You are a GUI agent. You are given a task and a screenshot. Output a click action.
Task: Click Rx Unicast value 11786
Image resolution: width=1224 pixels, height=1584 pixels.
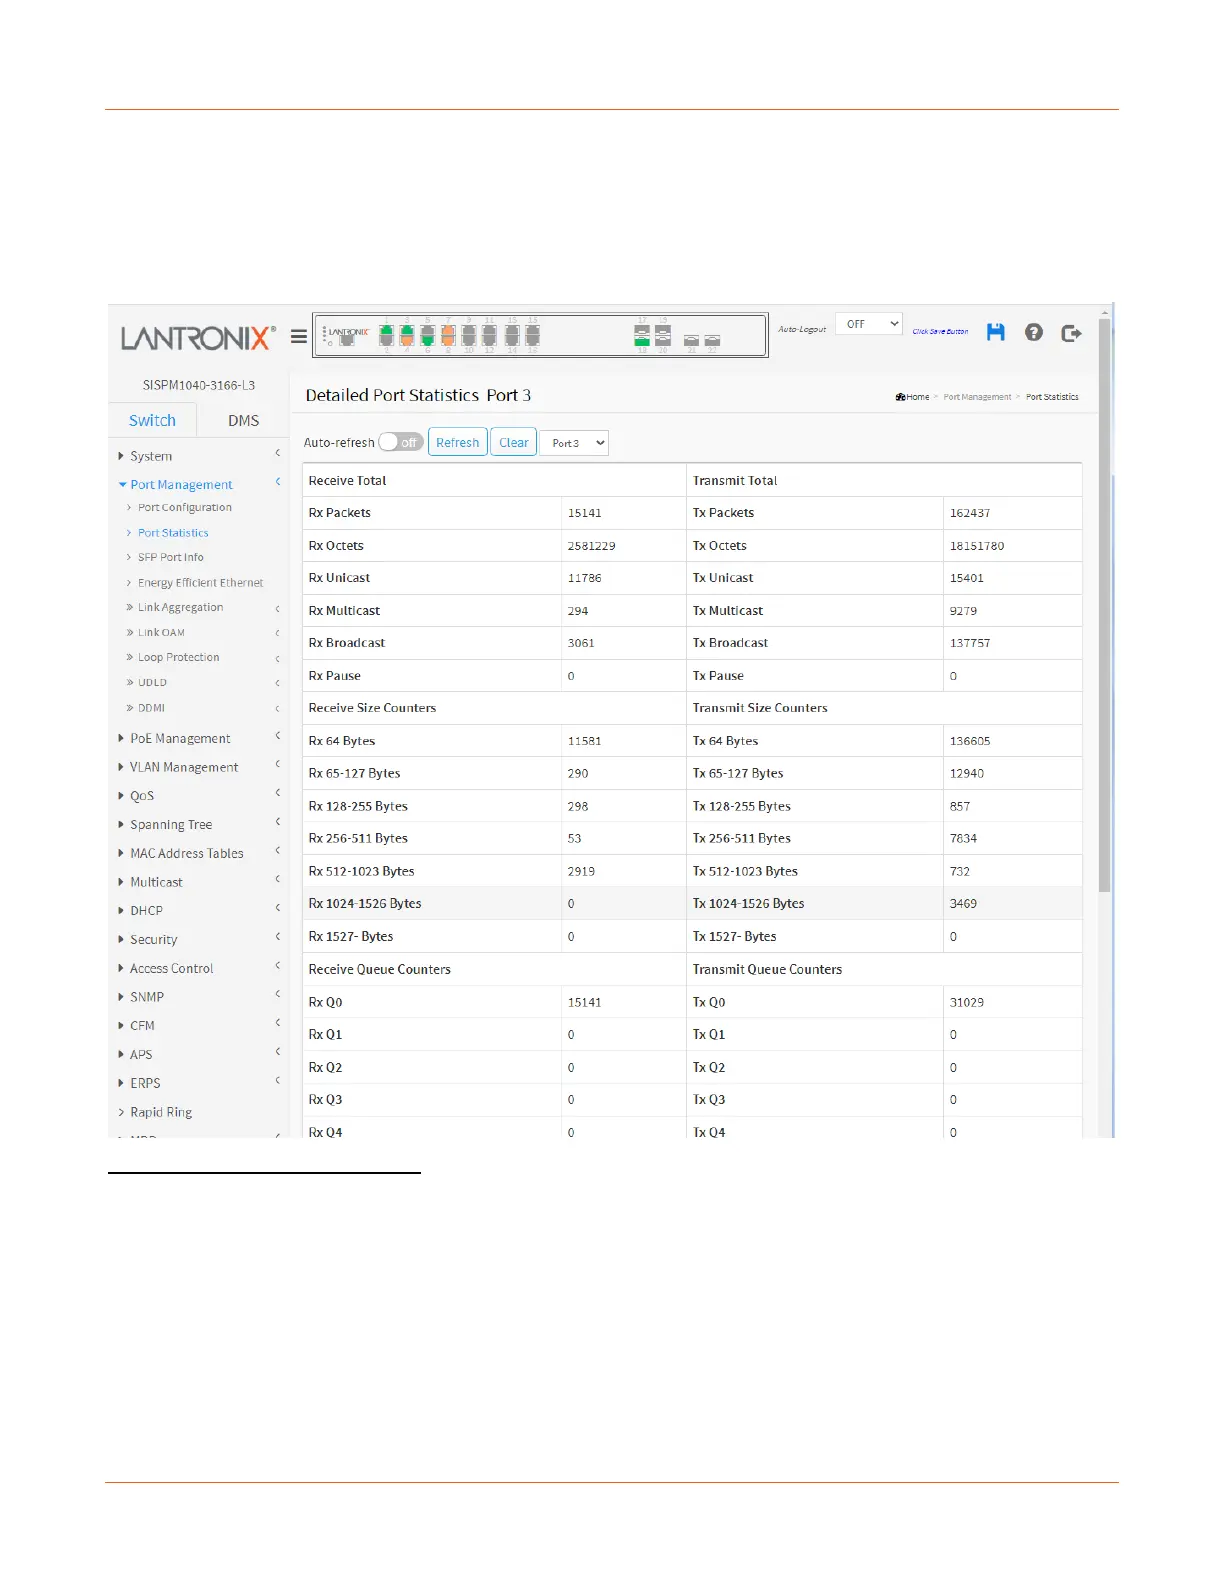pyautogui.click(x=585, y=578)
